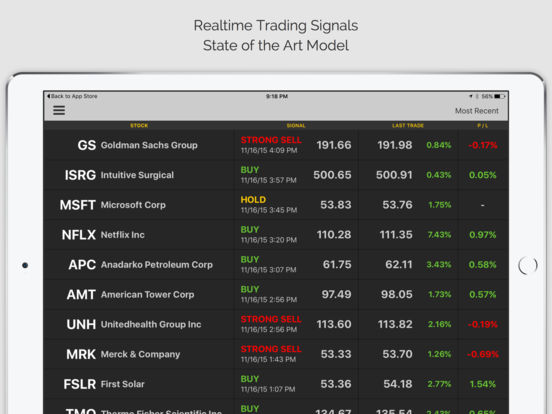Viewport: 552px width, 414px height.
Task: Click the location arrow status icon
Action: coord(471,96)
